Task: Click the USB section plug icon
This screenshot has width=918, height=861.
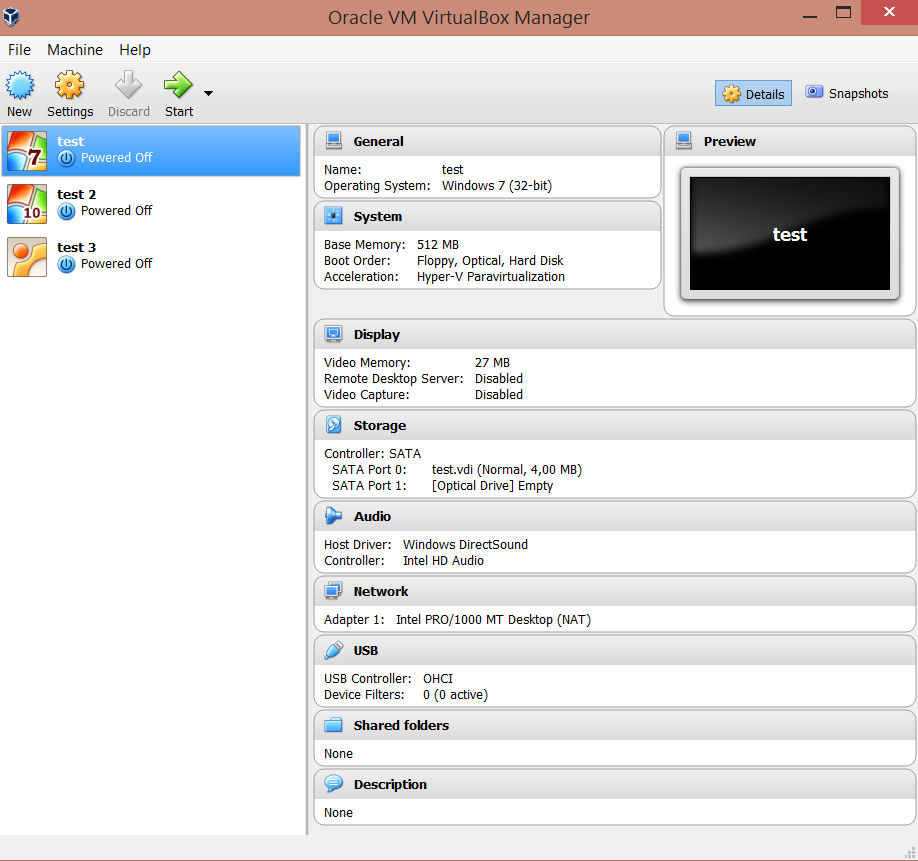Action: [x=334, y=651]
